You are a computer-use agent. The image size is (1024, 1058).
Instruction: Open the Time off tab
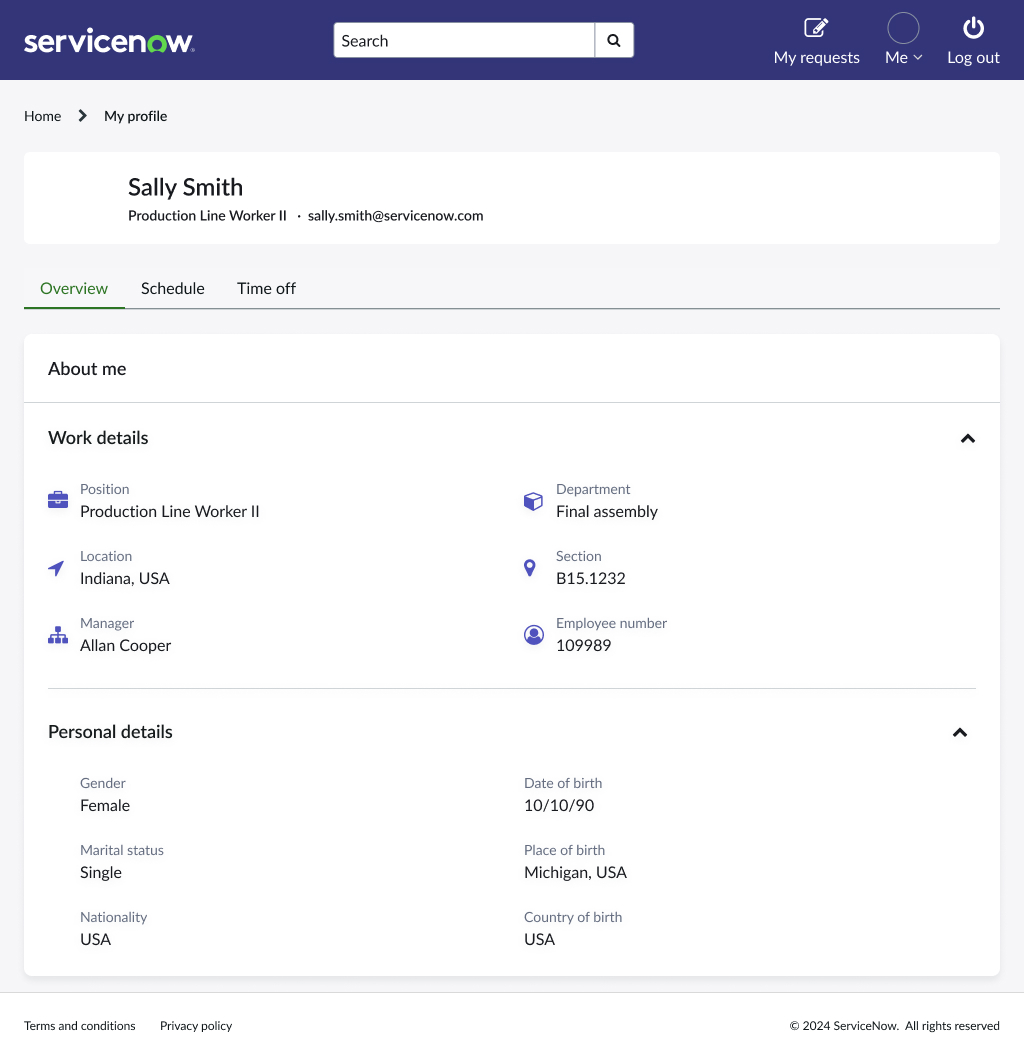(x=266, y=288)
